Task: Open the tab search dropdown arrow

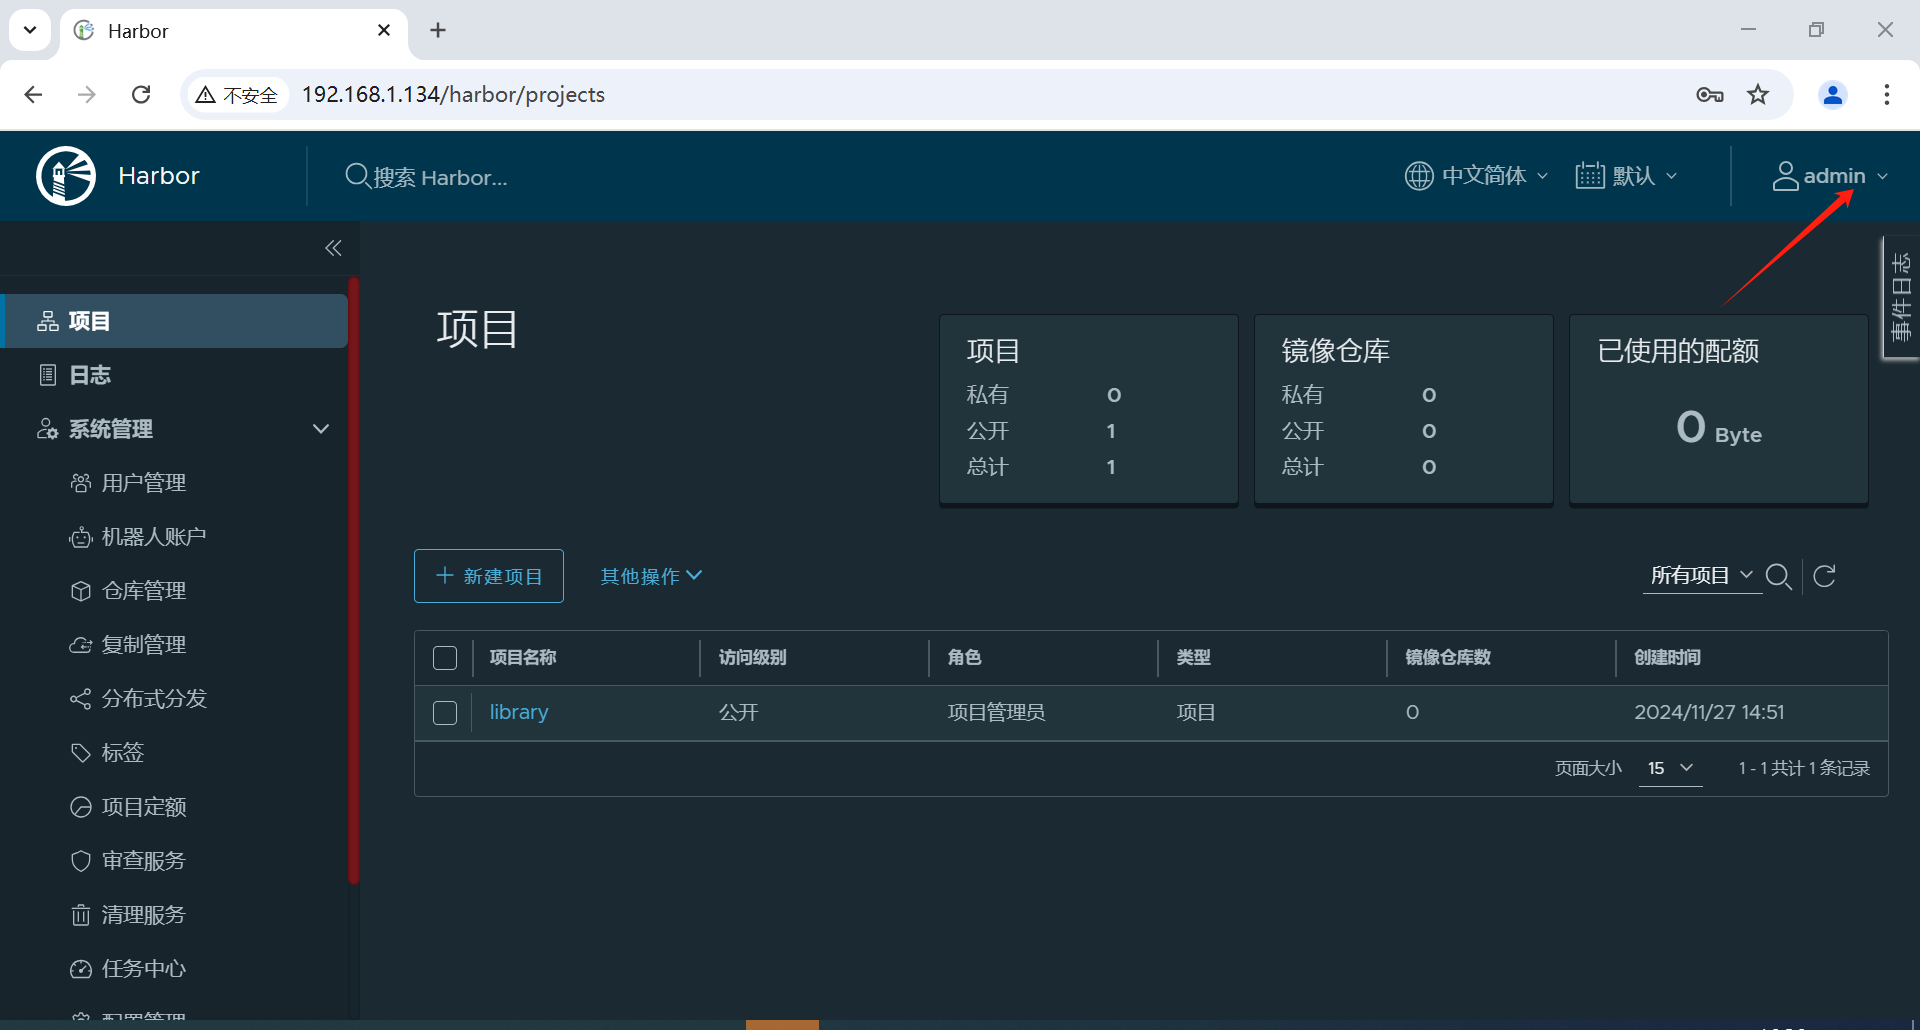Action: click(x=30, y=30)
